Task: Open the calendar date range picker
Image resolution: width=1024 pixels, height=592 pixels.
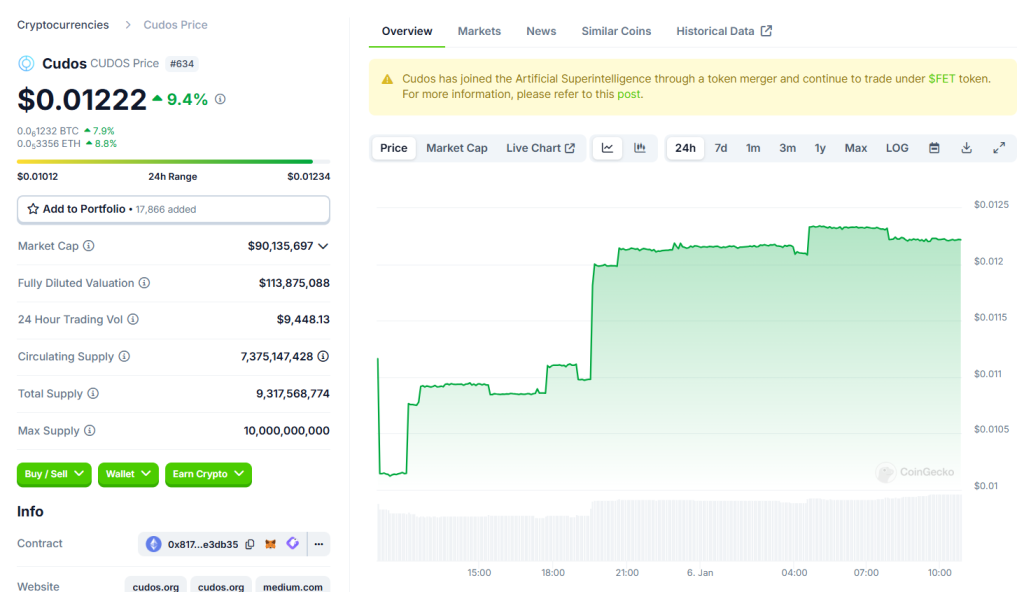Action: tap(934, 148)
